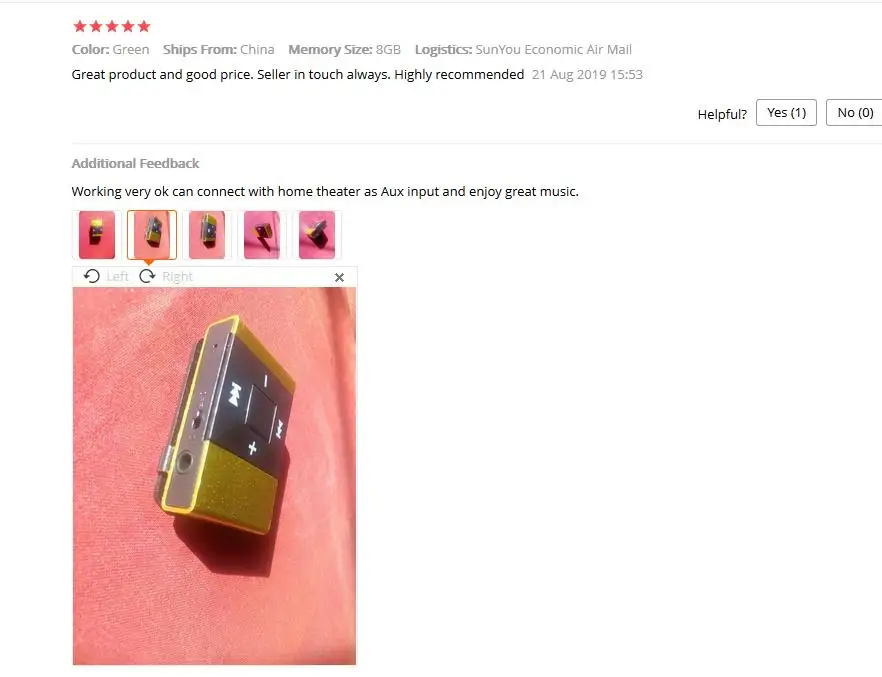Image resolution: width=882 pixels, height=677 pixels.
Task: Click the first red rating star
Action: tap(80, 26)
